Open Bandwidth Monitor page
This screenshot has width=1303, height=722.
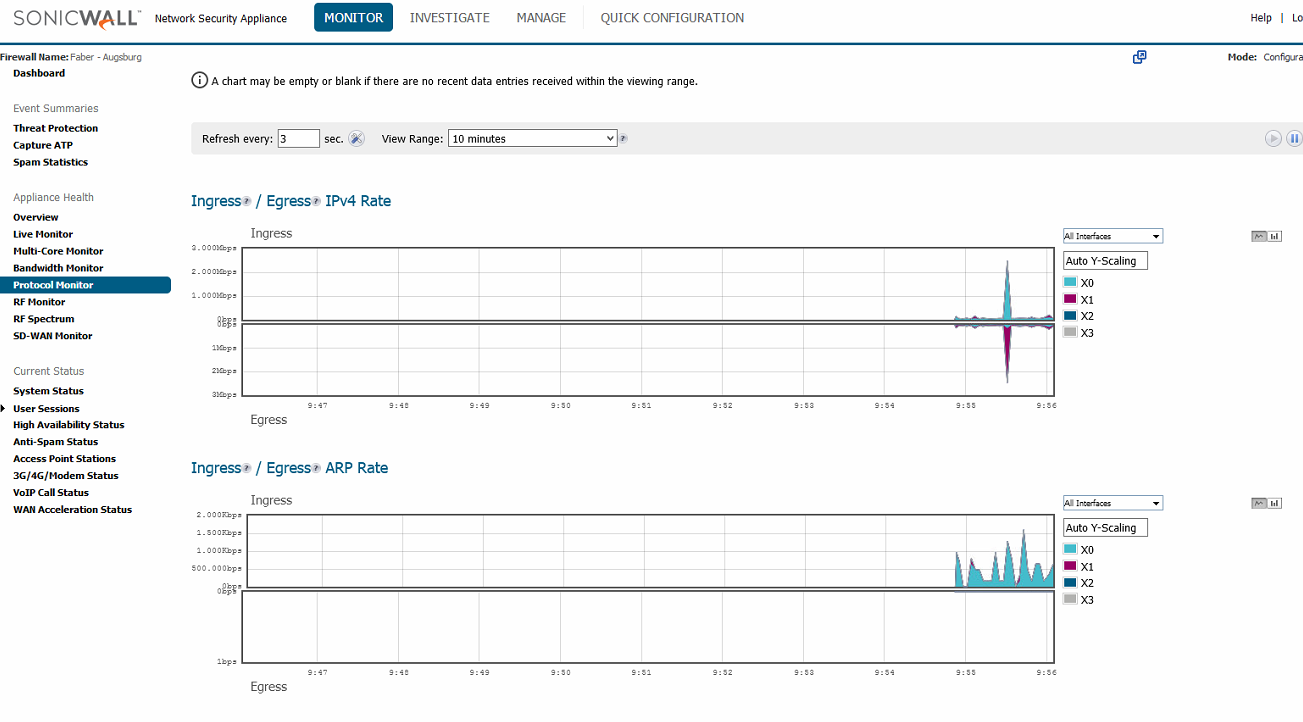(58, 268)
